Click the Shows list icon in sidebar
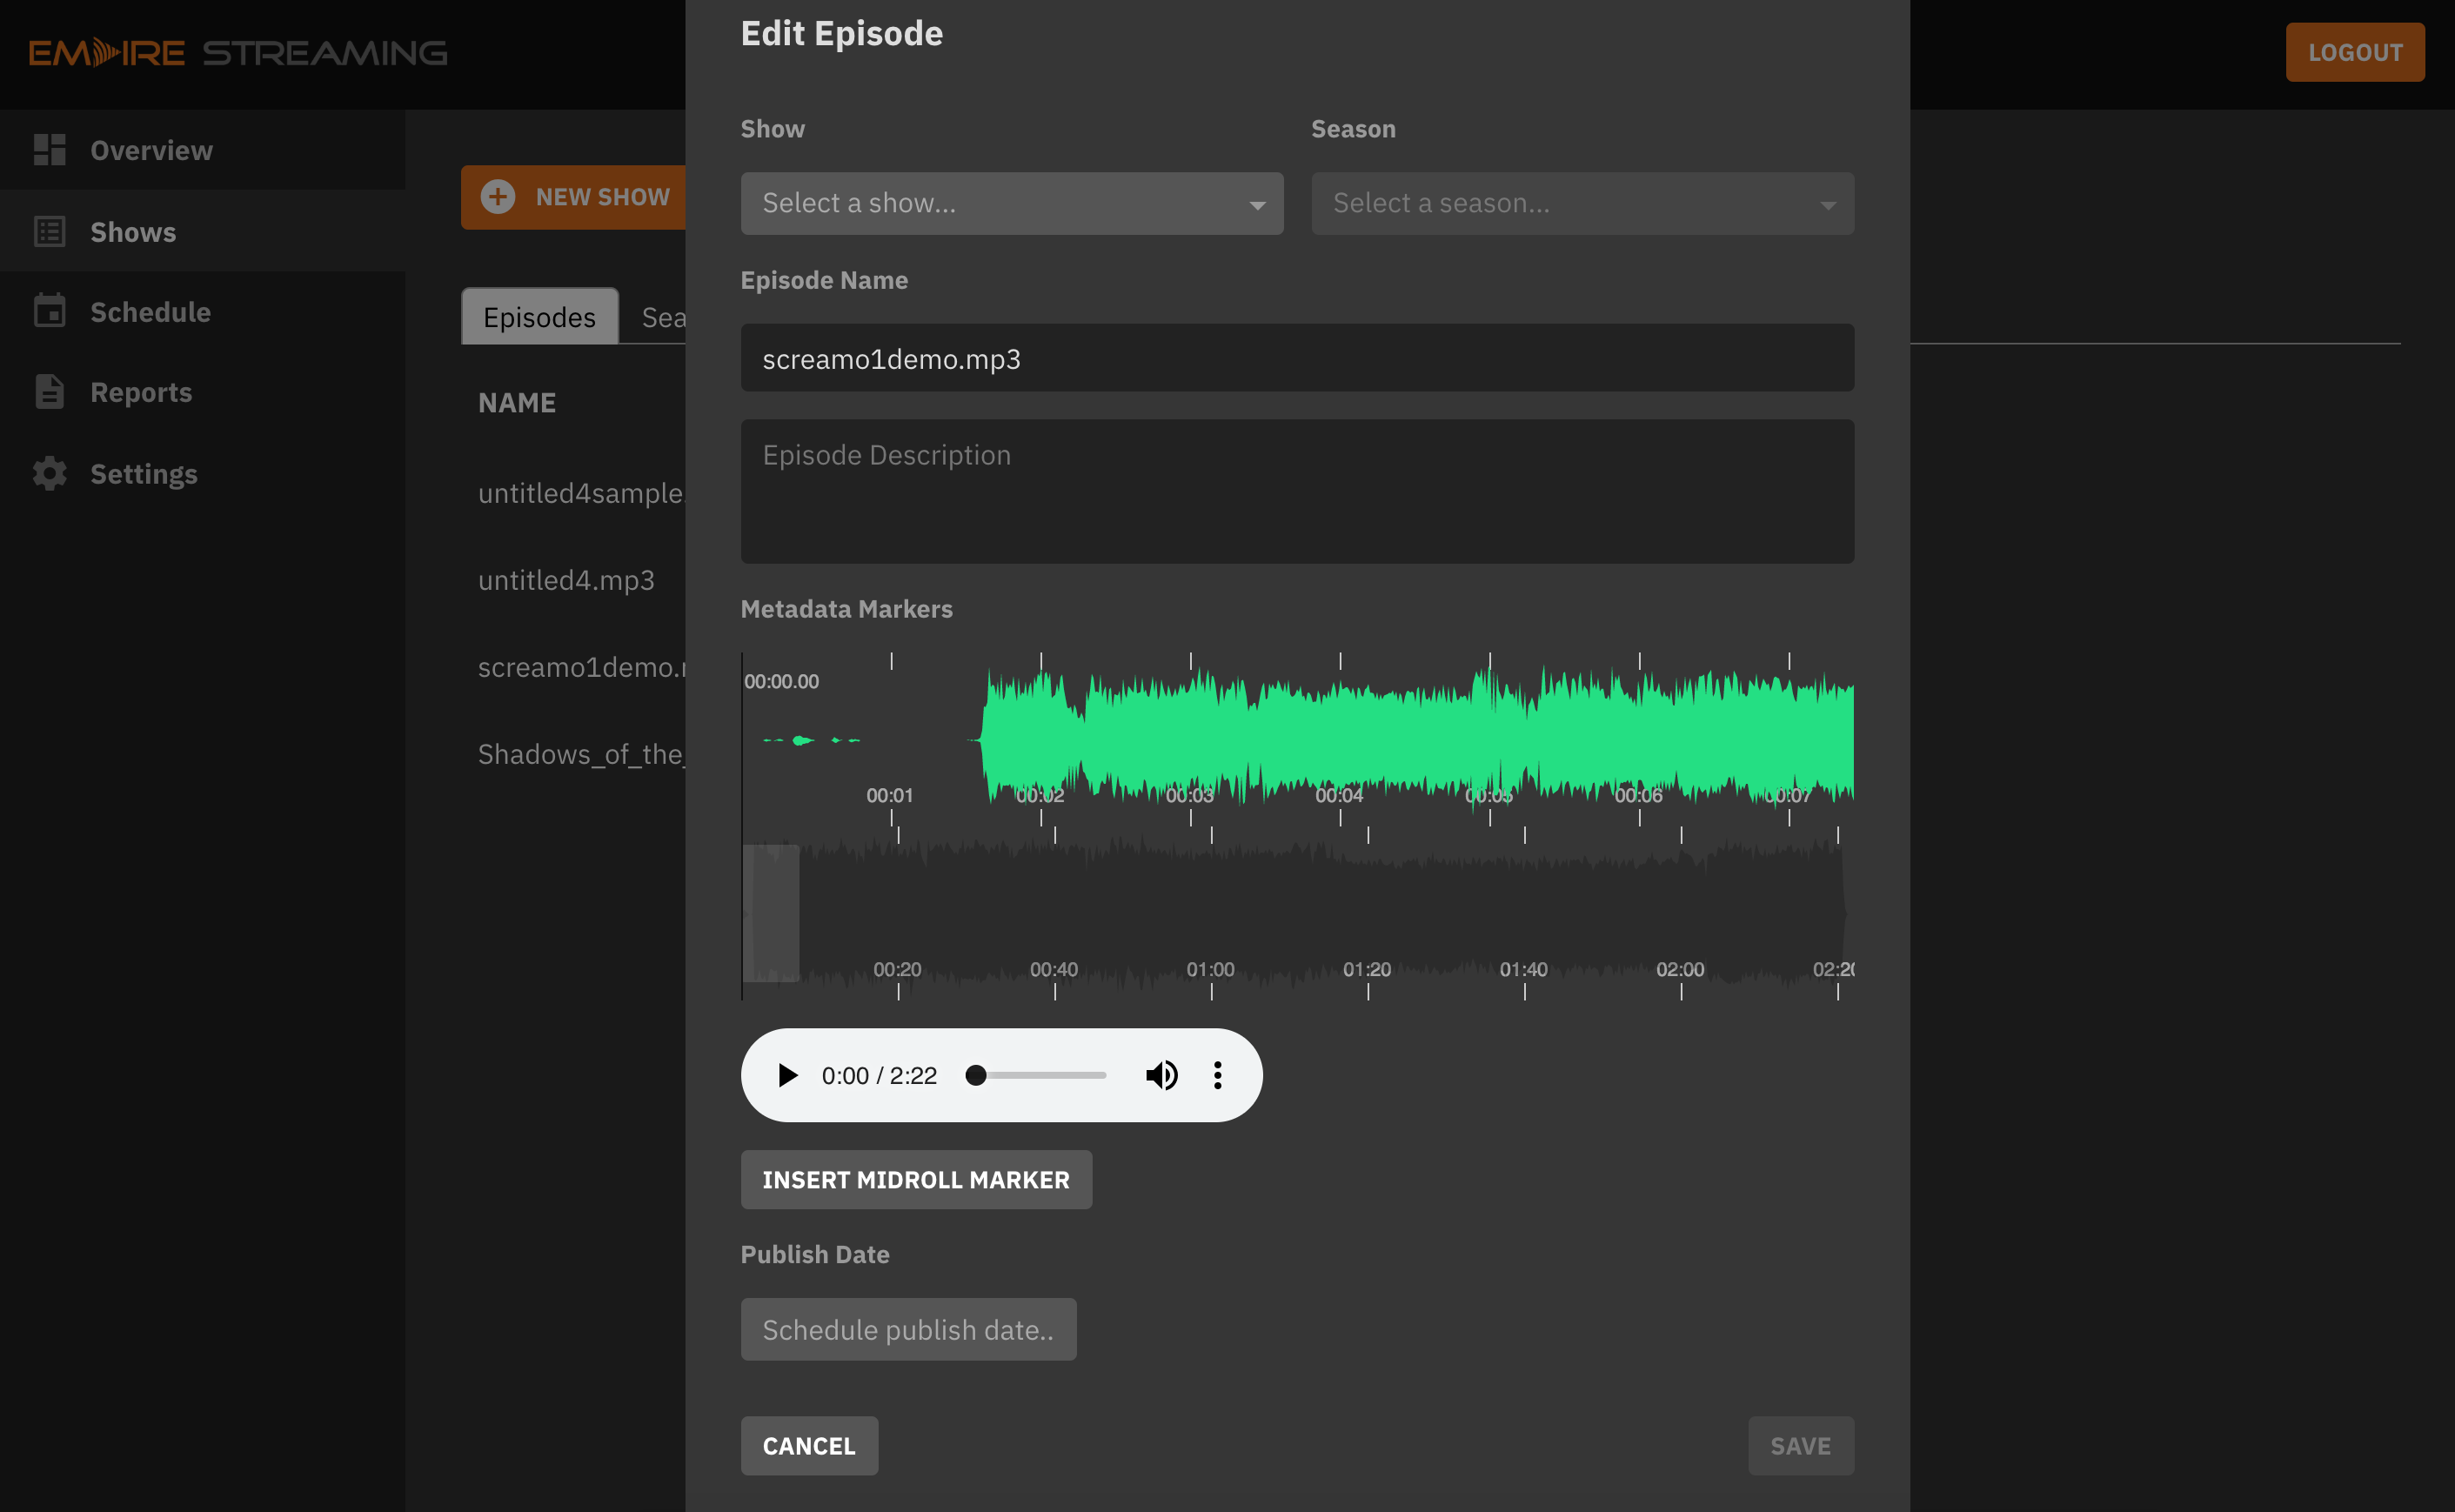 click(49, 232)
